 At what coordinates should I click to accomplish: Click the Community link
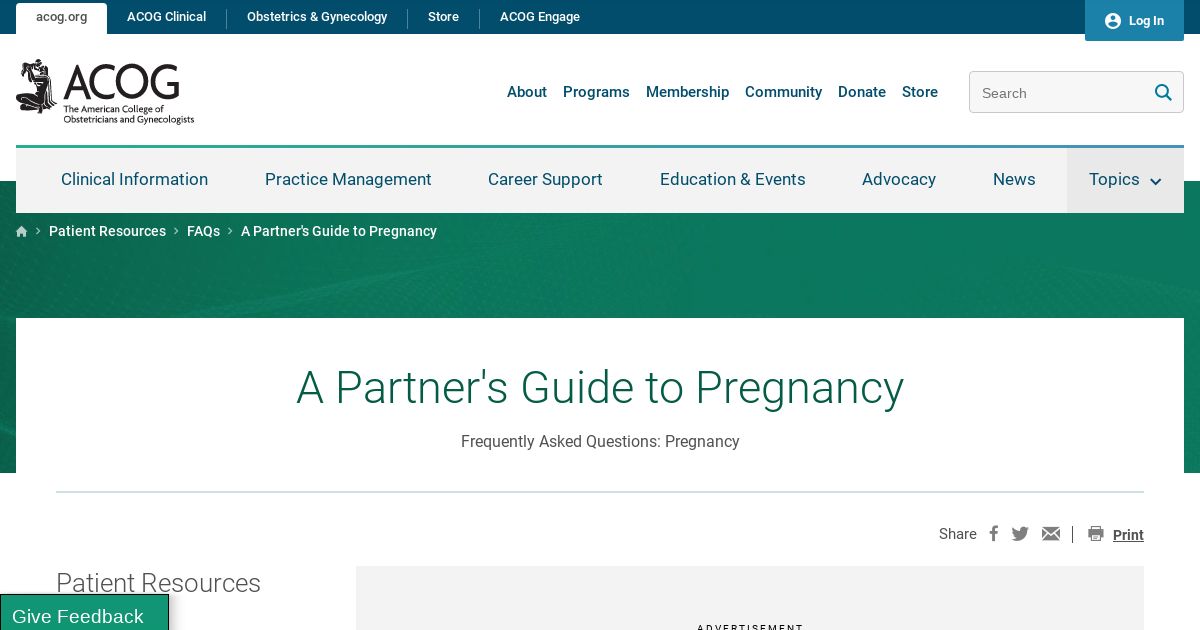(783, 92)
